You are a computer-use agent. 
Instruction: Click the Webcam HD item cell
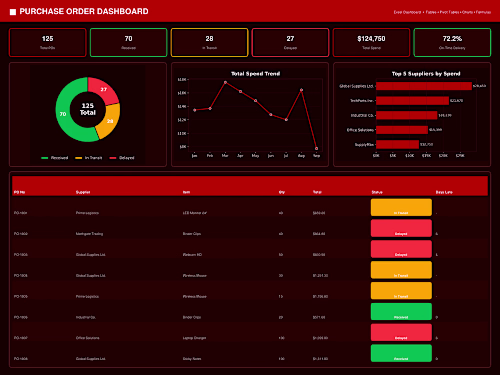pyautogui.click(x=192, y=255)
